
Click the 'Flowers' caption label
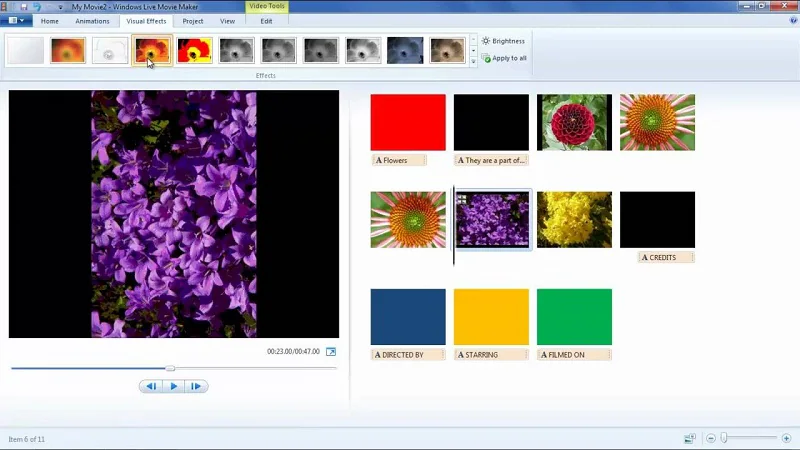coord(399,160)
